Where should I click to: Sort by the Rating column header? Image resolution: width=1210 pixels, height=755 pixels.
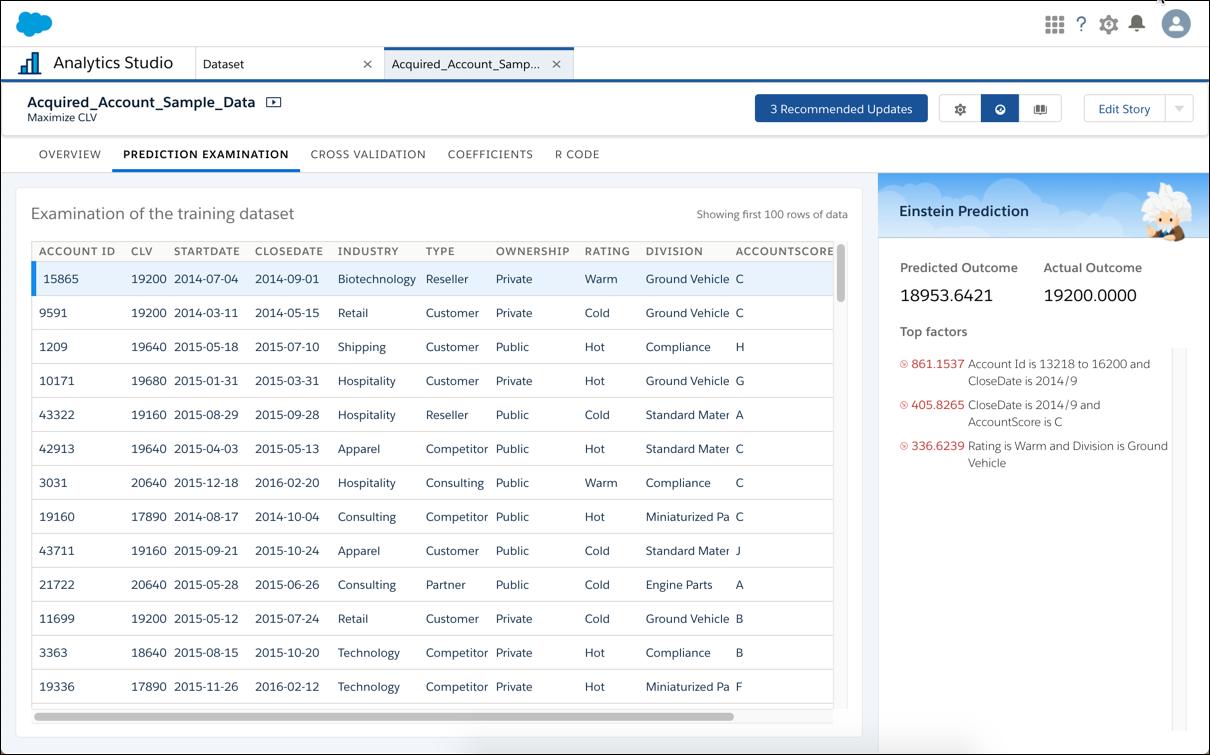click(x=608, y=251)
